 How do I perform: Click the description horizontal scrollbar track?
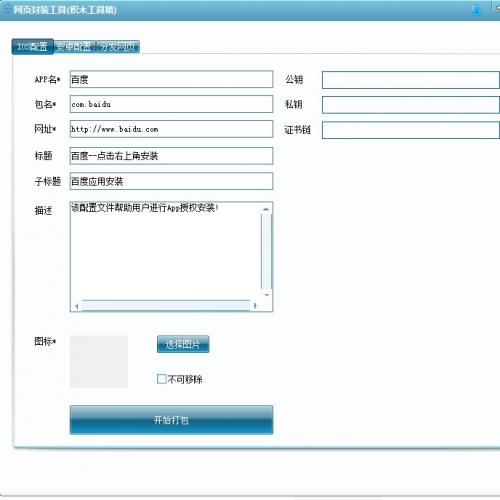point(166,305)
